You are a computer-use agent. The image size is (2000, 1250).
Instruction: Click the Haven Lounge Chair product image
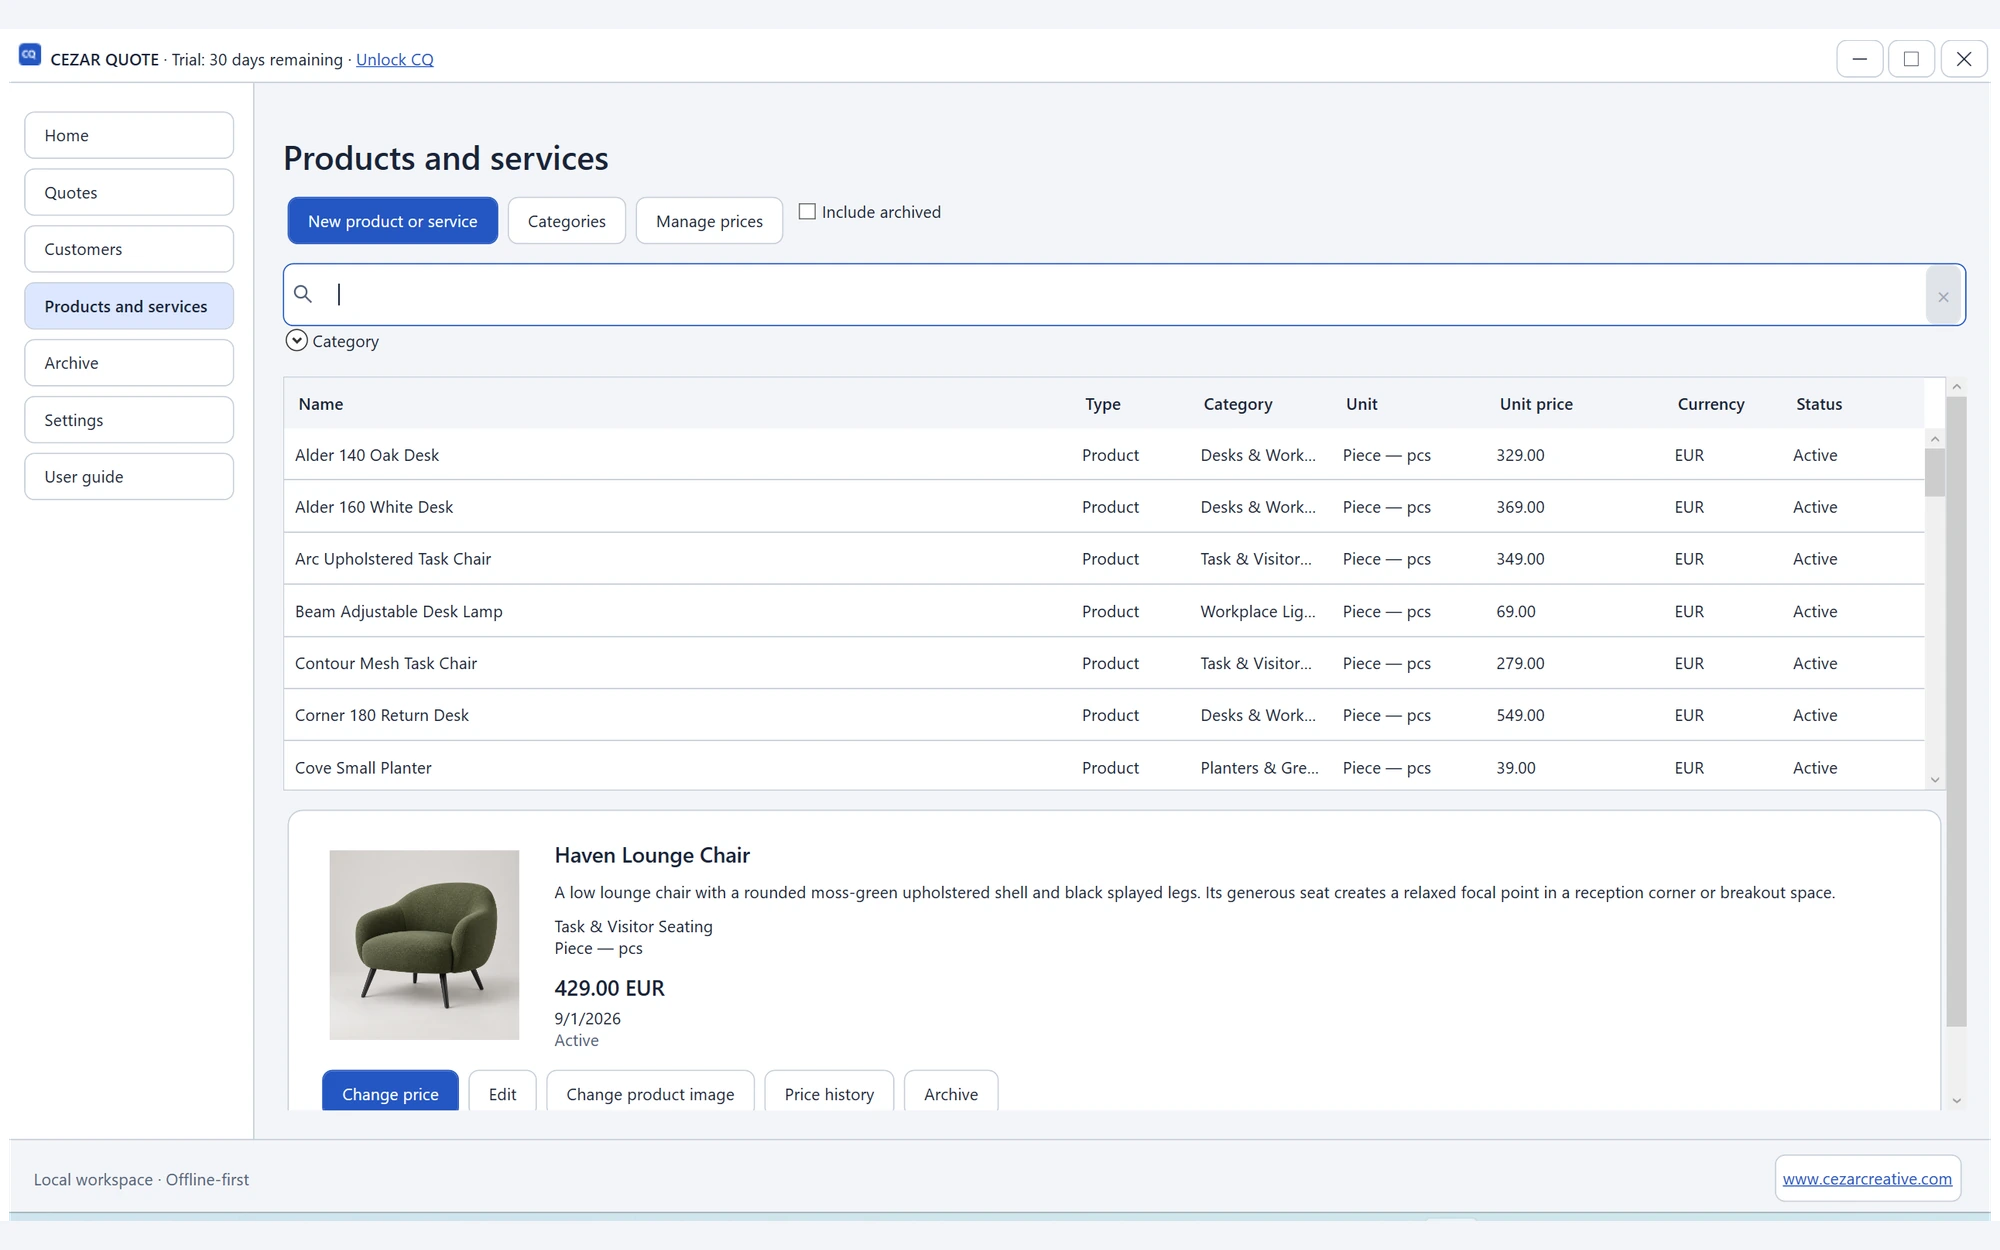(424, 945)
